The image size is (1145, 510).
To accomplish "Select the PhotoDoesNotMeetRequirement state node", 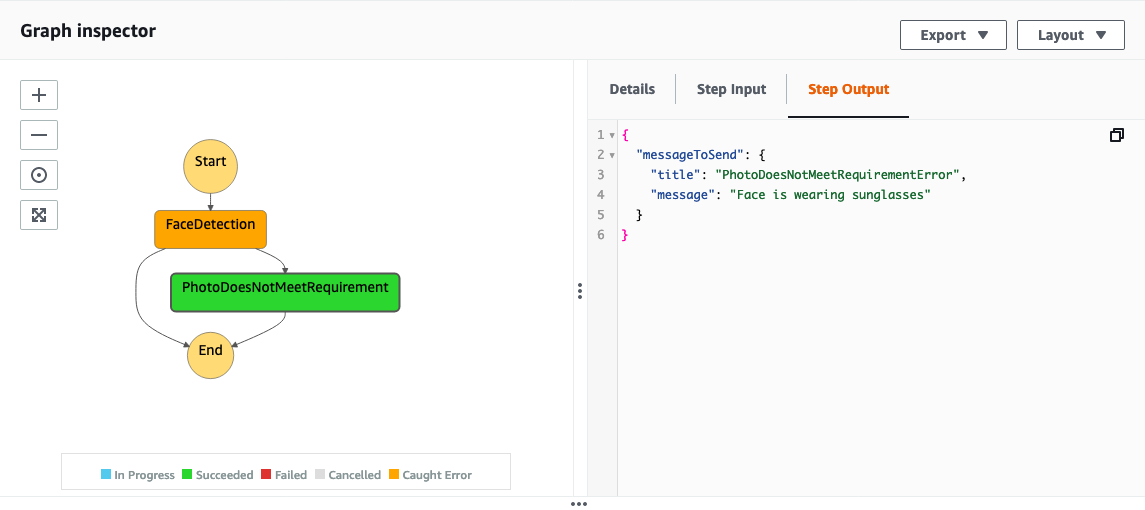I will click(285, 292).
